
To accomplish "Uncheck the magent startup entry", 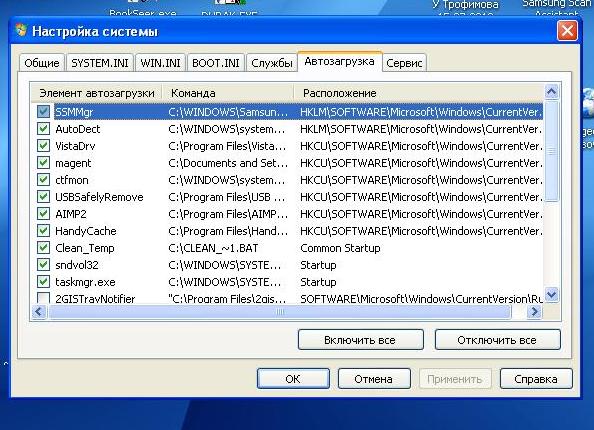I will pyautogui.click(x=43, y=163).
